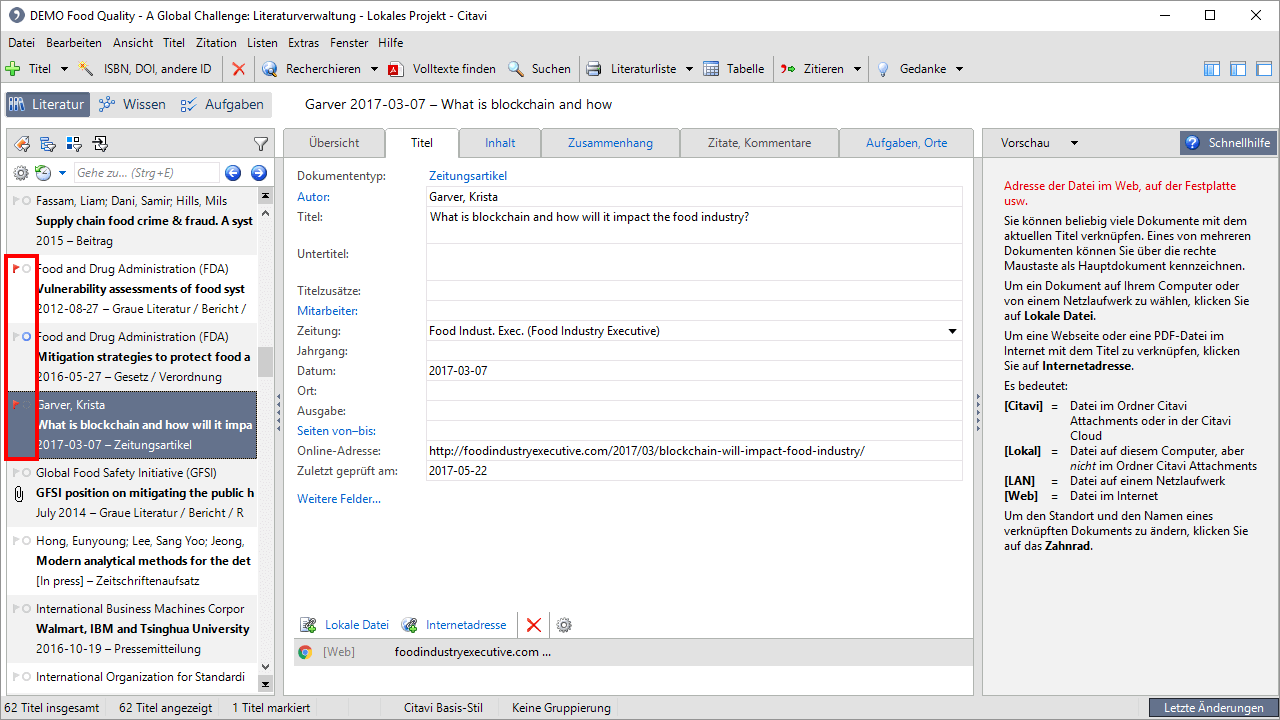Click the reference list vertical scrollbar thumb
1280x720 pixels.
pos(265,362)
